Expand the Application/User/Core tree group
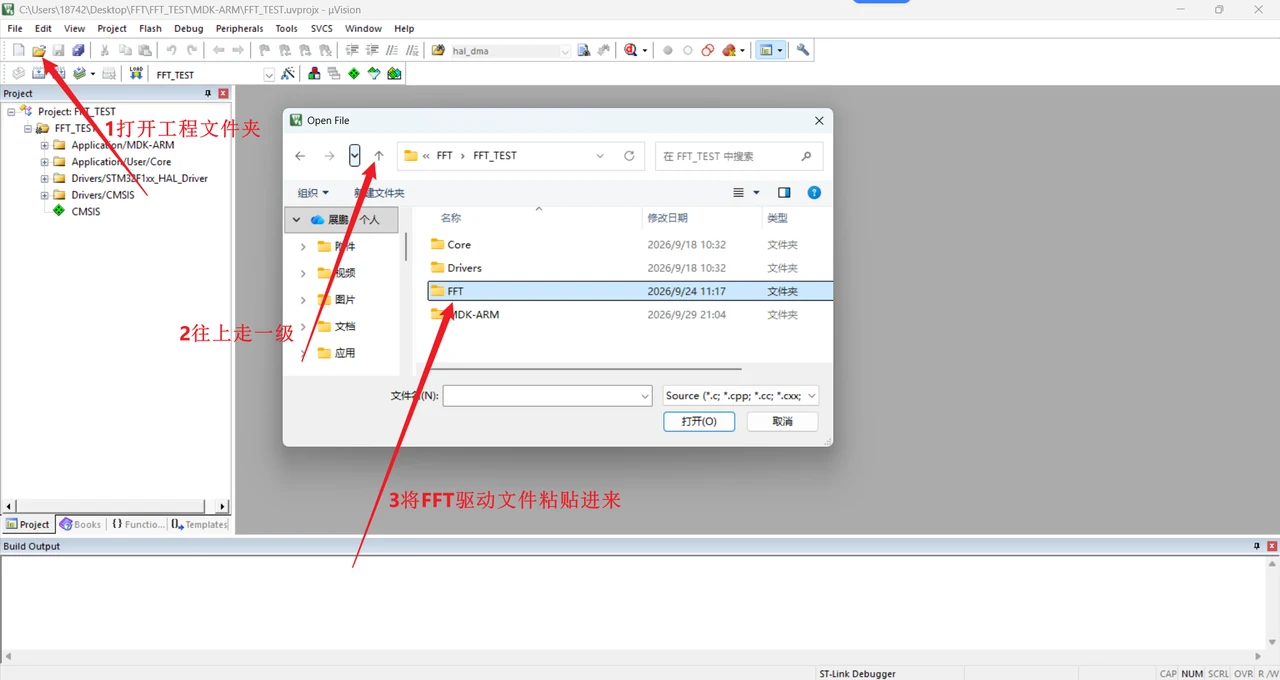1280x680 pixels. click(44, 162)
